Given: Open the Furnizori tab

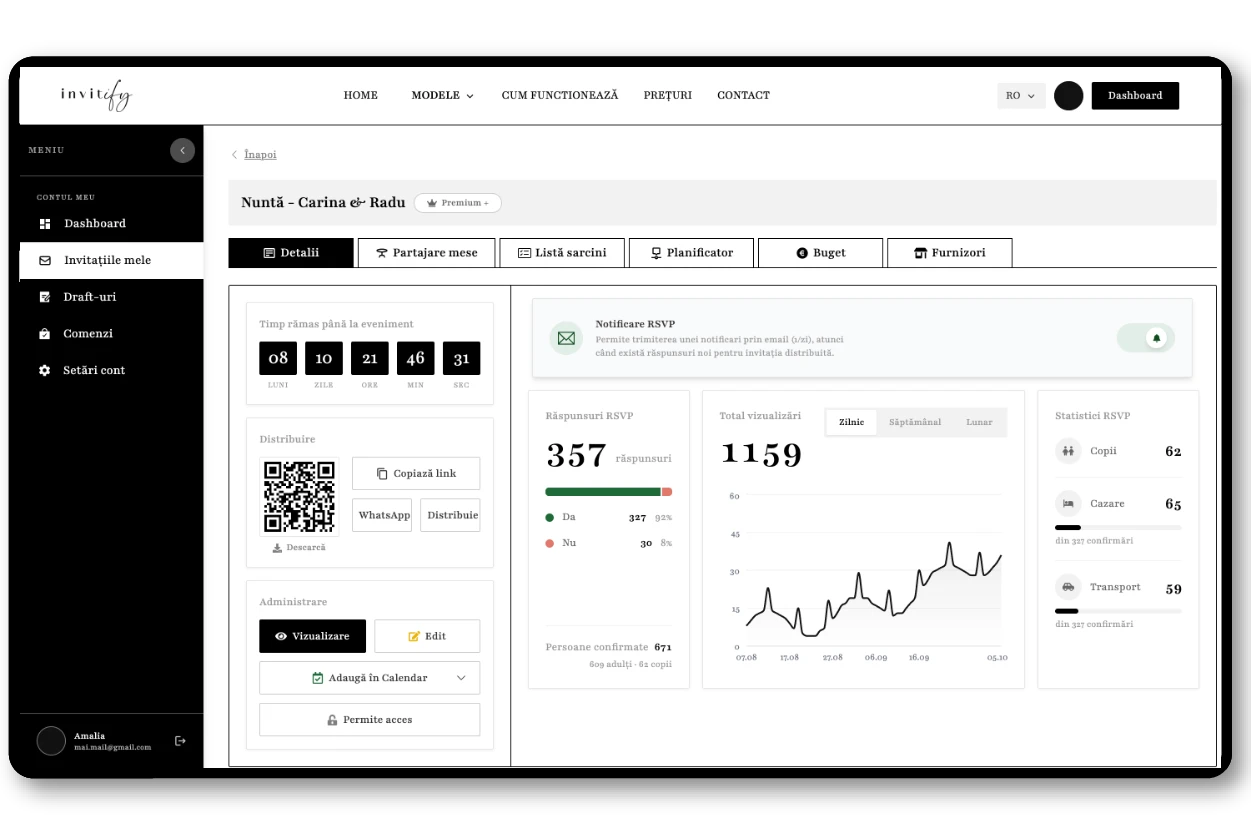Looking at the screenshot, I should point(950,253).
